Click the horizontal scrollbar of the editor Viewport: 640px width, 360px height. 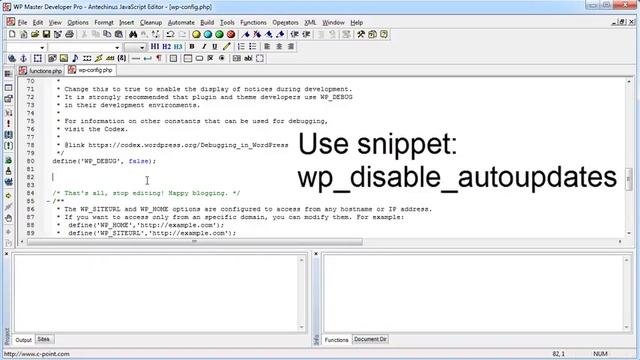[x=195, y=242]
